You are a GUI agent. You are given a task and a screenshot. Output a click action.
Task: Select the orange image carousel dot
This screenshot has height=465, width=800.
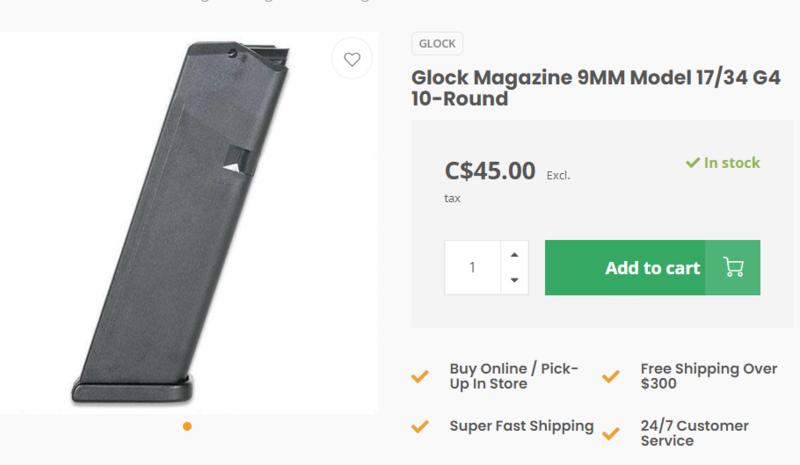coord(187,426)
